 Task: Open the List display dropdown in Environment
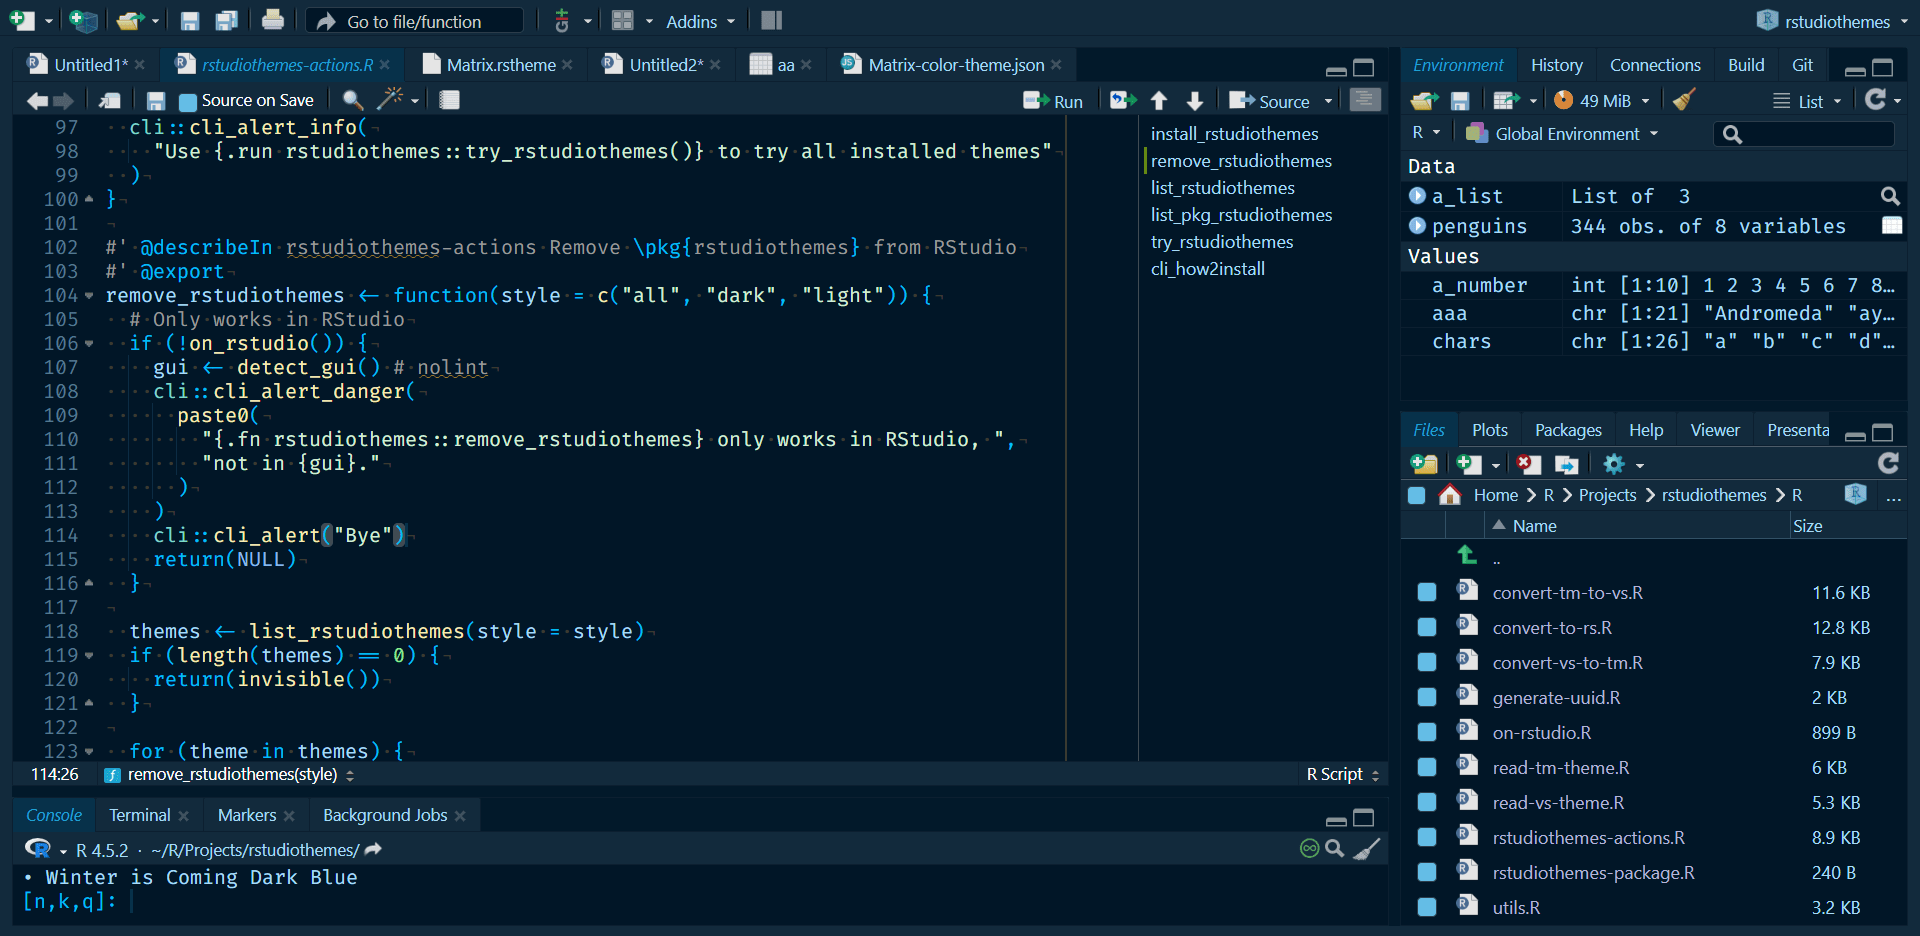1808,100
